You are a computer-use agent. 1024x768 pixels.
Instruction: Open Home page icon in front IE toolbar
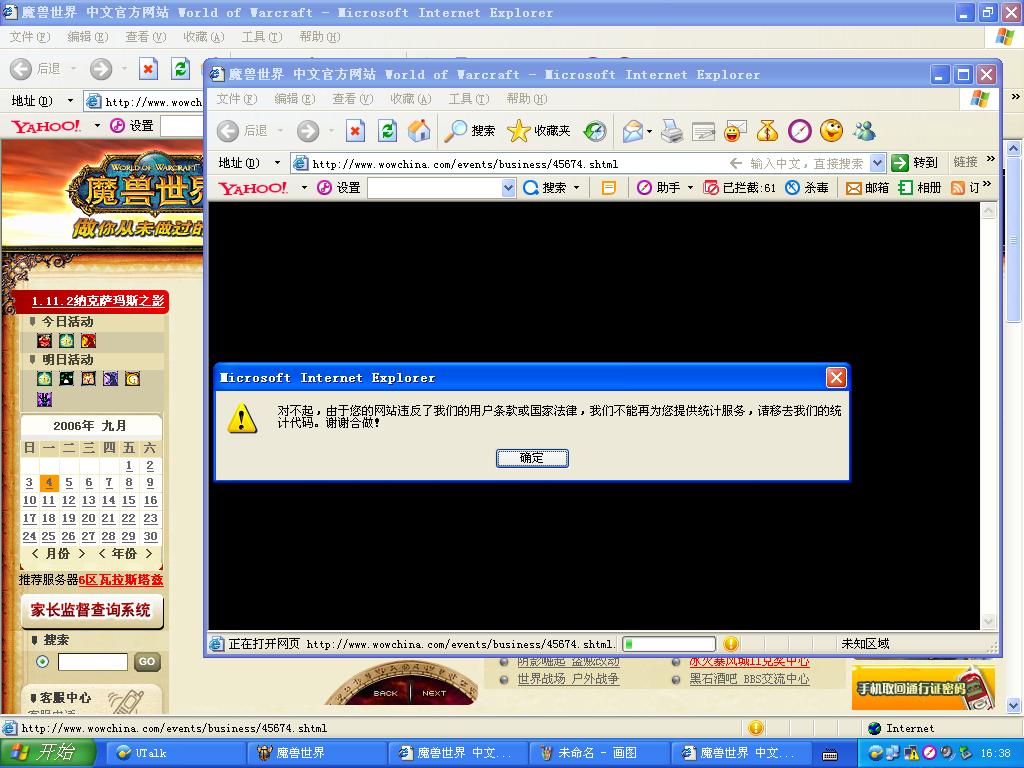(x=419, y=131)
